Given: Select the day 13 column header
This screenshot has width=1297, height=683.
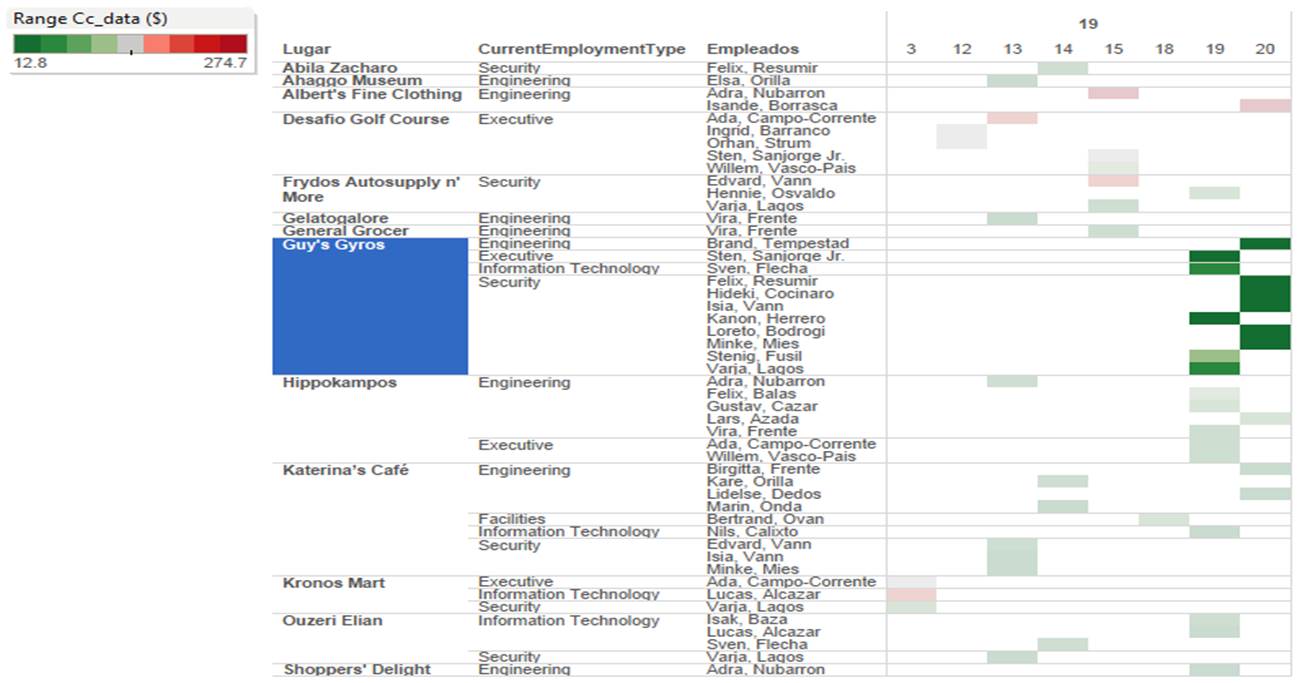Looking at the screenshot, I should 1012,49.
